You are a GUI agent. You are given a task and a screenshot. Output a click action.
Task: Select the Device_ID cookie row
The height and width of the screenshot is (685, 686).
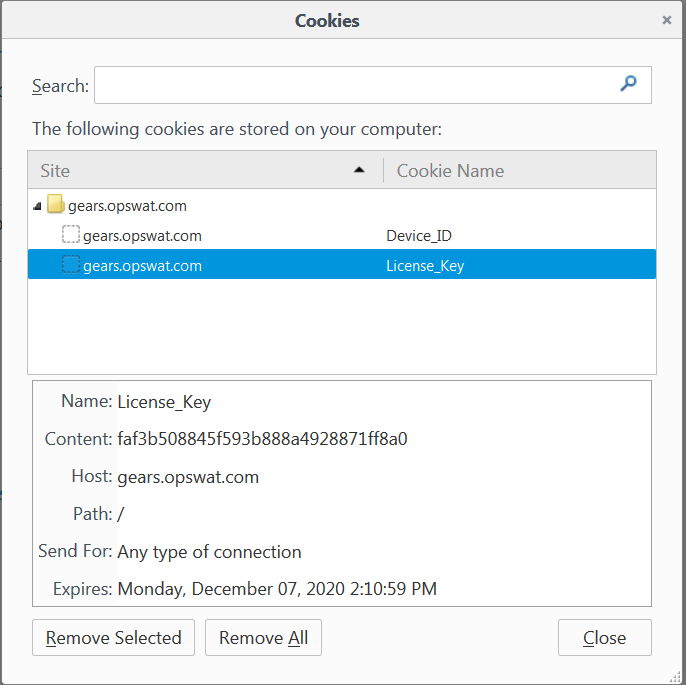[x=342, y=235]
